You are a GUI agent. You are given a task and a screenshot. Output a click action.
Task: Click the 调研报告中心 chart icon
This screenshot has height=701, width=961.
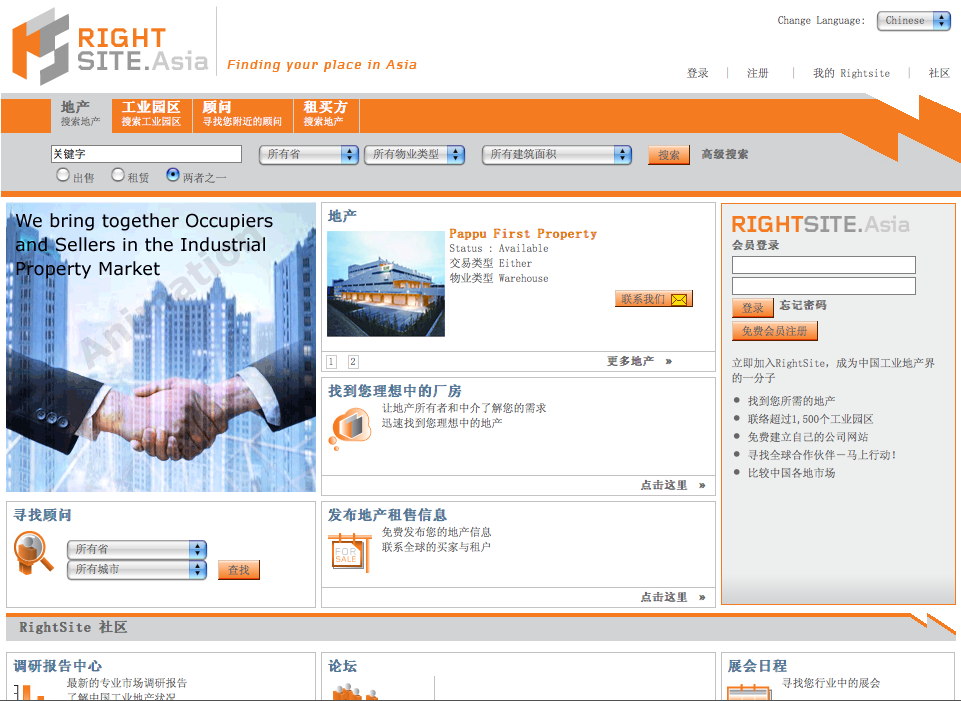click(30, 692)
